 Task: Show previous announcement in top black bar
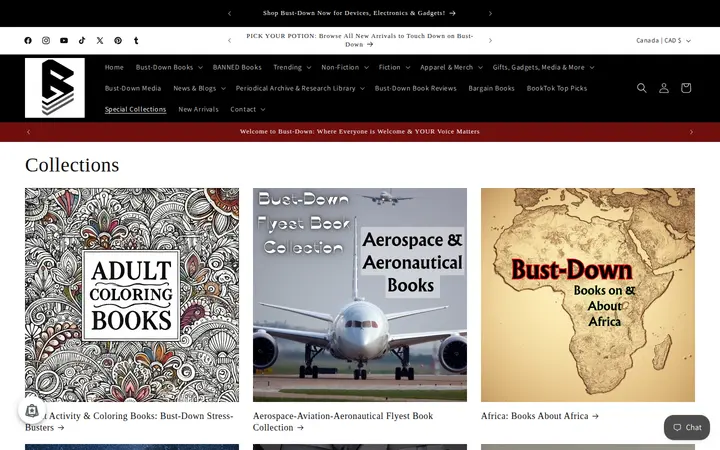tap(230, 13)
